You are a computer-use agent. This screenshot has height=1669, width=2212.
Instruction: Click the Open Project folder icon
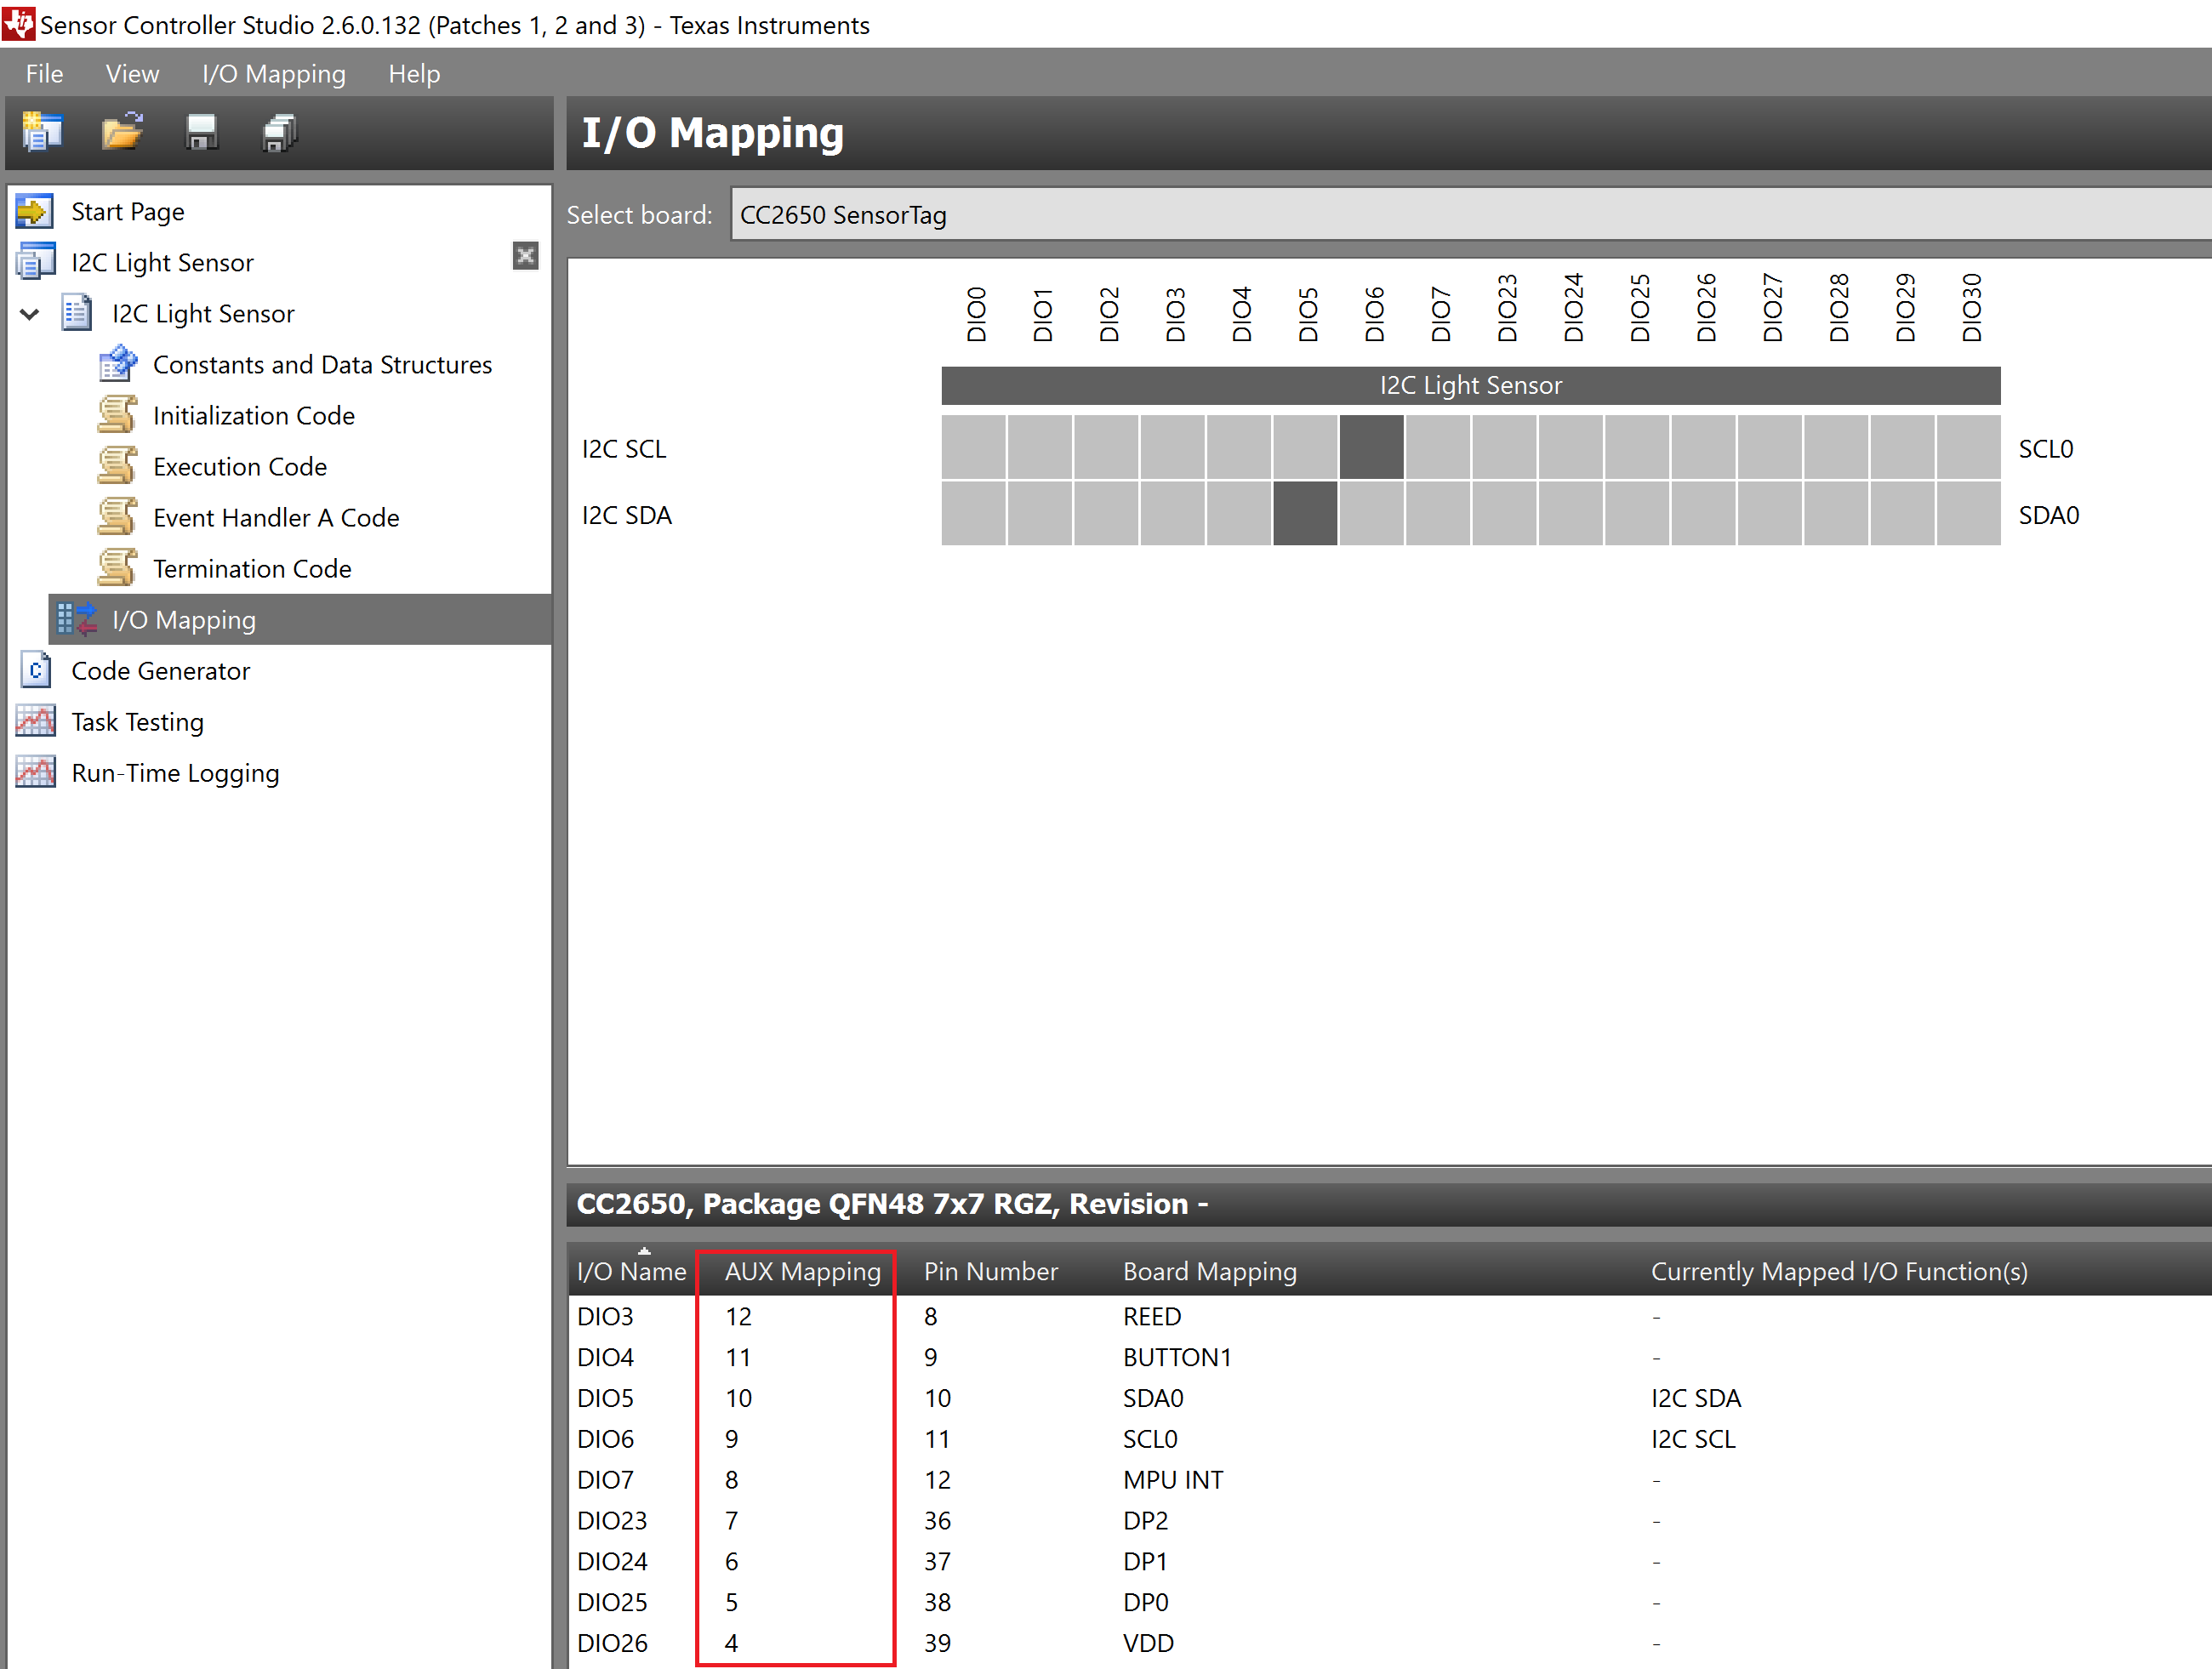coord(122,133)
